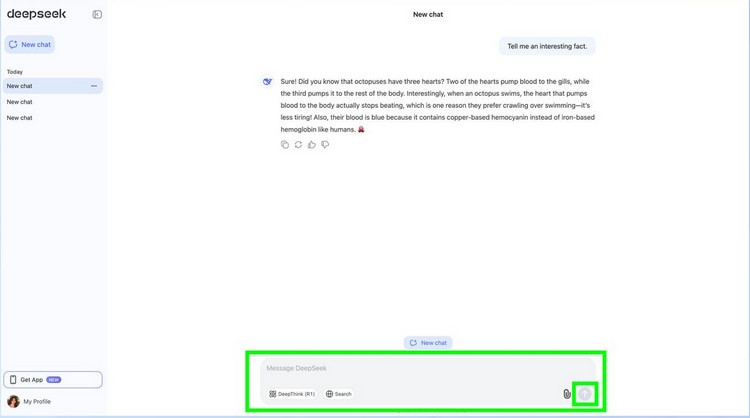This screenshot has width=750, height=418.
Task: Click the octopus emoji in the response
Action: pyautogui.click(x=361, y=129)
